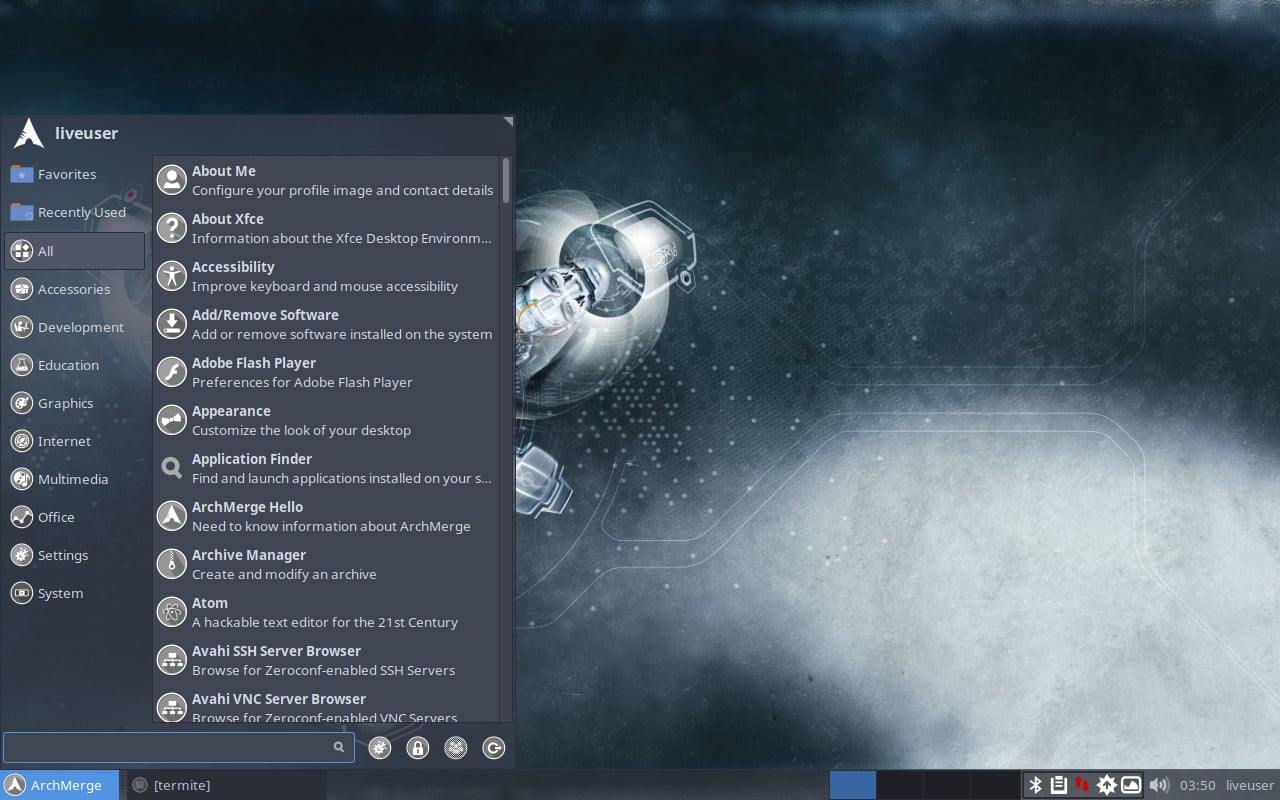
Task: Switch to the Internet category
Action: [75, 441]
